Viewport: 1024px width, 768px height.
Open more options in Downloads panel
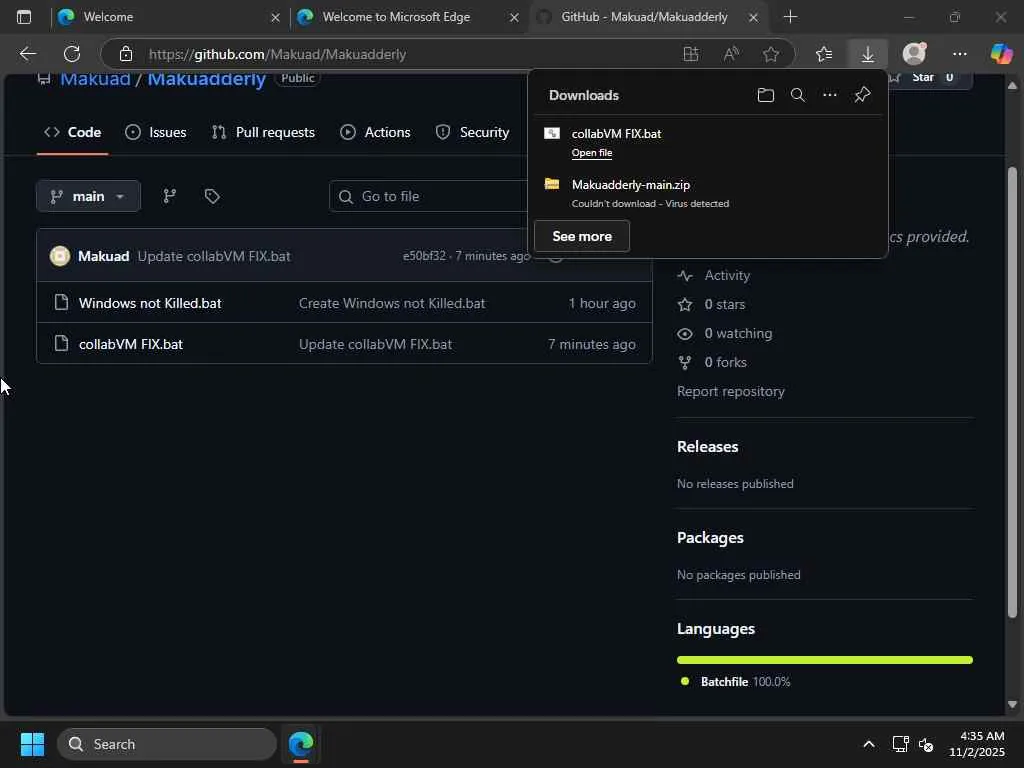pos(829,95)
